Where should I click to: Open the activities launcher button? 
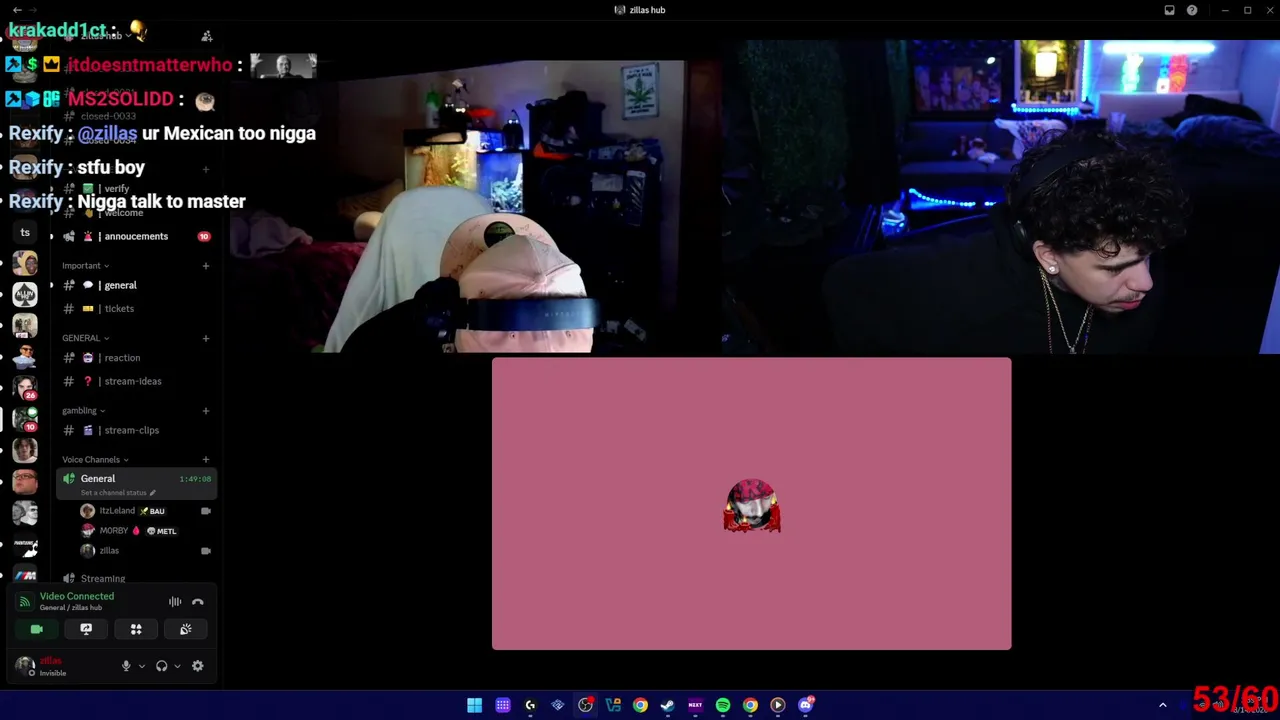(x=136, y=629)
